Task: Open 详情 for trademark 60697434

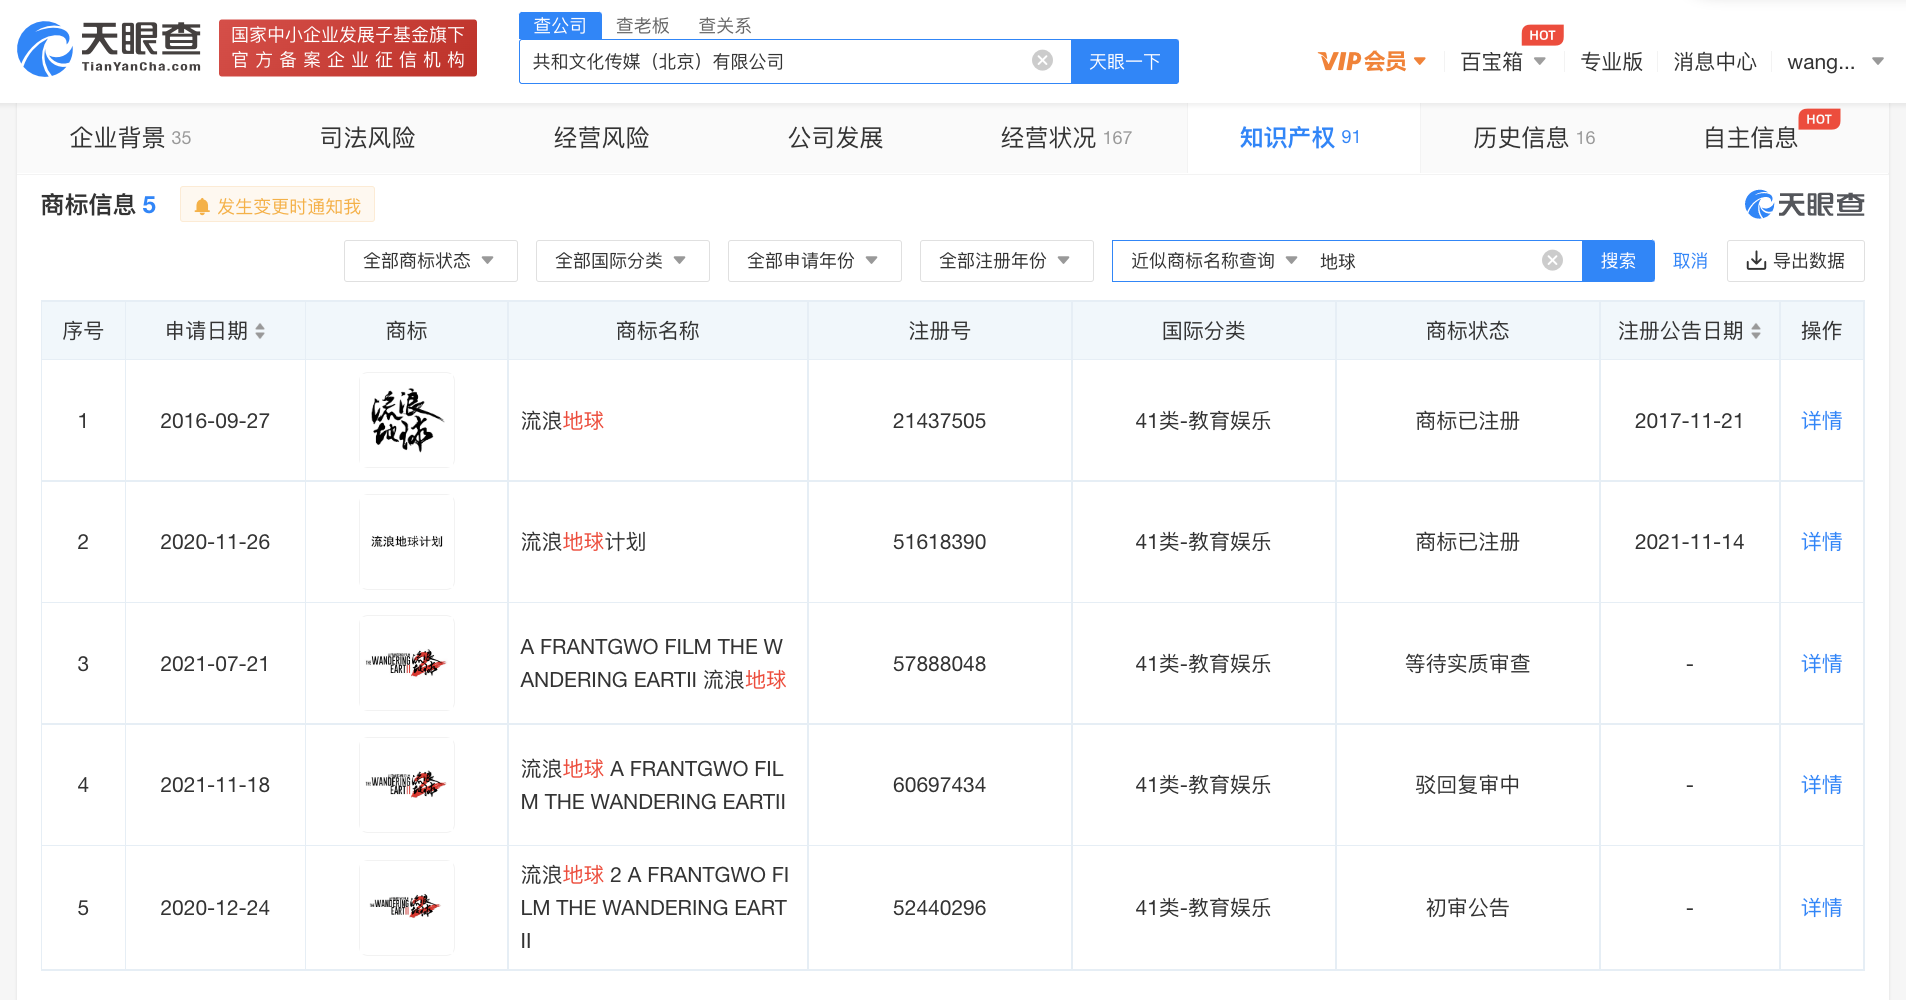Action: point(1822,785)
